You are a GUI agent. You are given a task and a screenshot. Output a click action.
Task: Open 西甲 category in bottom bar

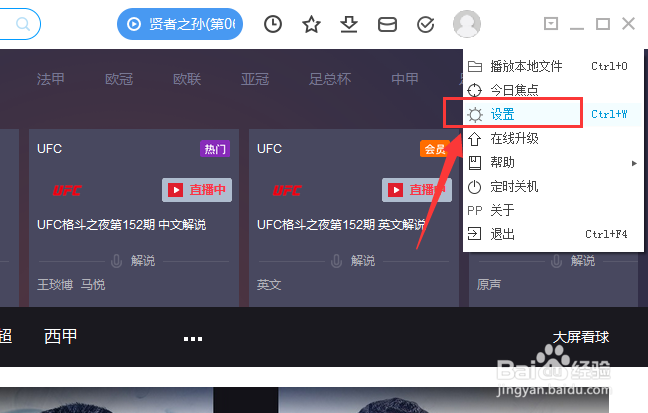point(61,337)
